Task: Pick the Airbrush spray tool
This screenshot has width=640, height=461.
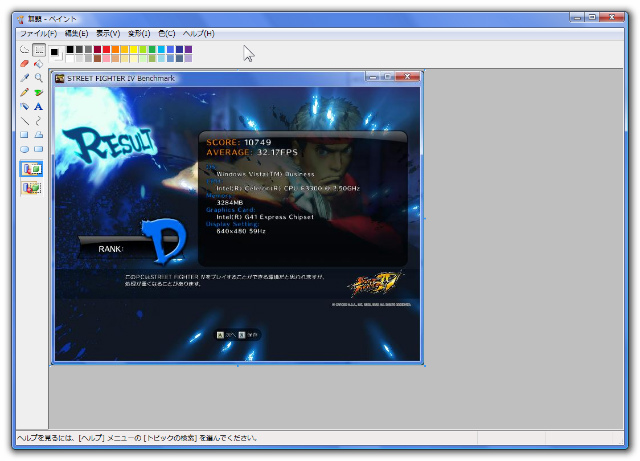Action: 24,107
